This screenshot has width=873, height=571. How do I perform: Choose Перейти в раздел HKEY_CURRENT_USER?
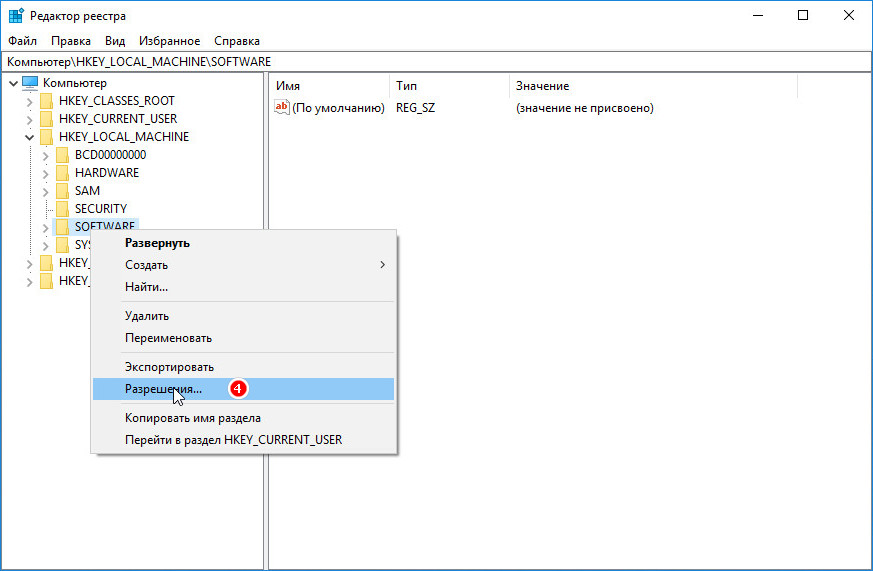coord(244,440)
